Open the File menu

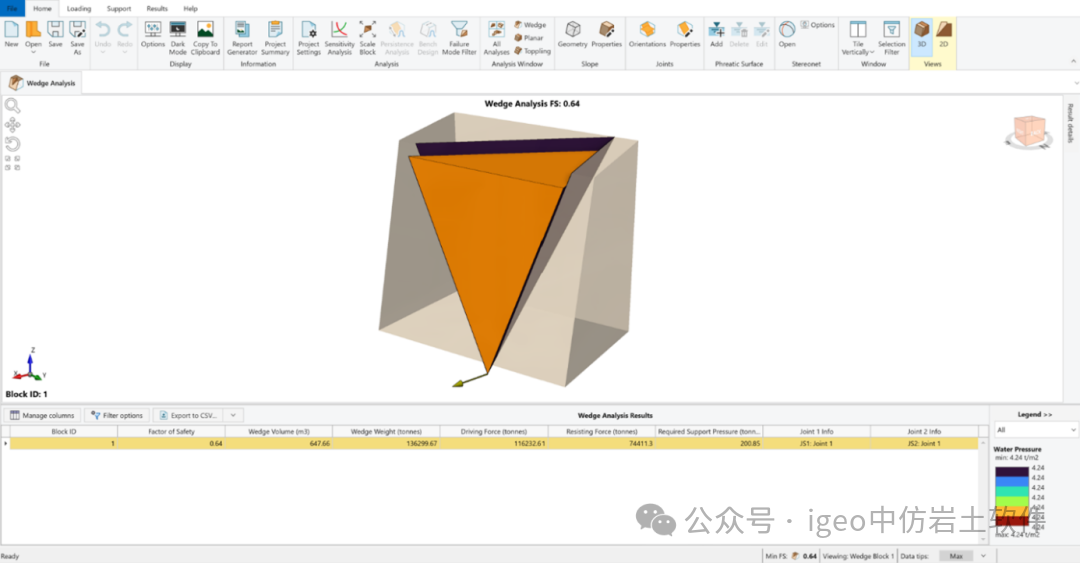tap(12, 8)
